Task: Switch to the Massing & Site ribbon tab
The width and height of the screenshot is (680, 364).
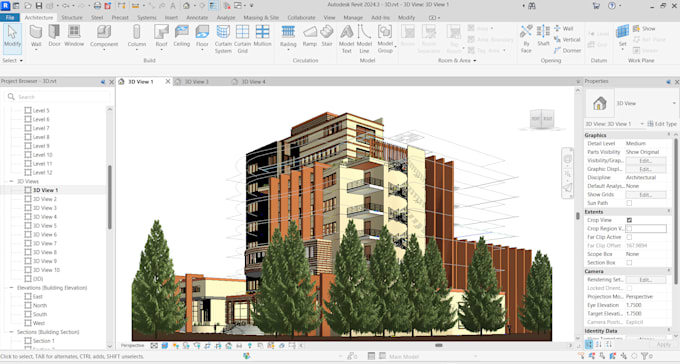Action: [x=261, y=17]
